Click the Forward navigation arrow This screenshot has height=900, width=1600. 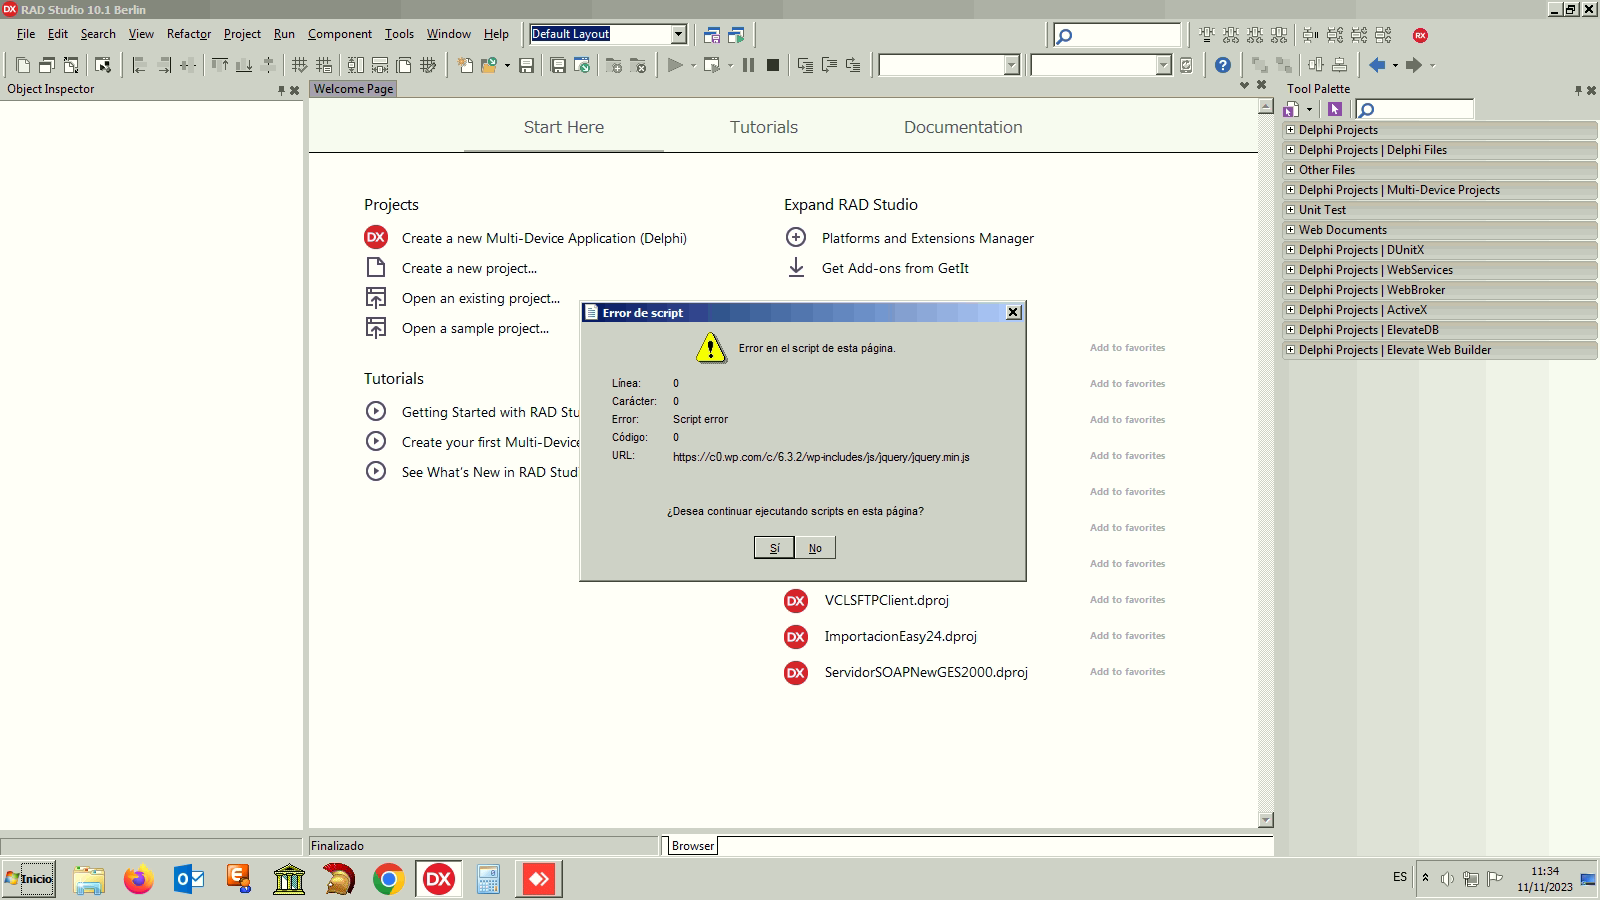pyautogui.click(x=1413, y=65)
